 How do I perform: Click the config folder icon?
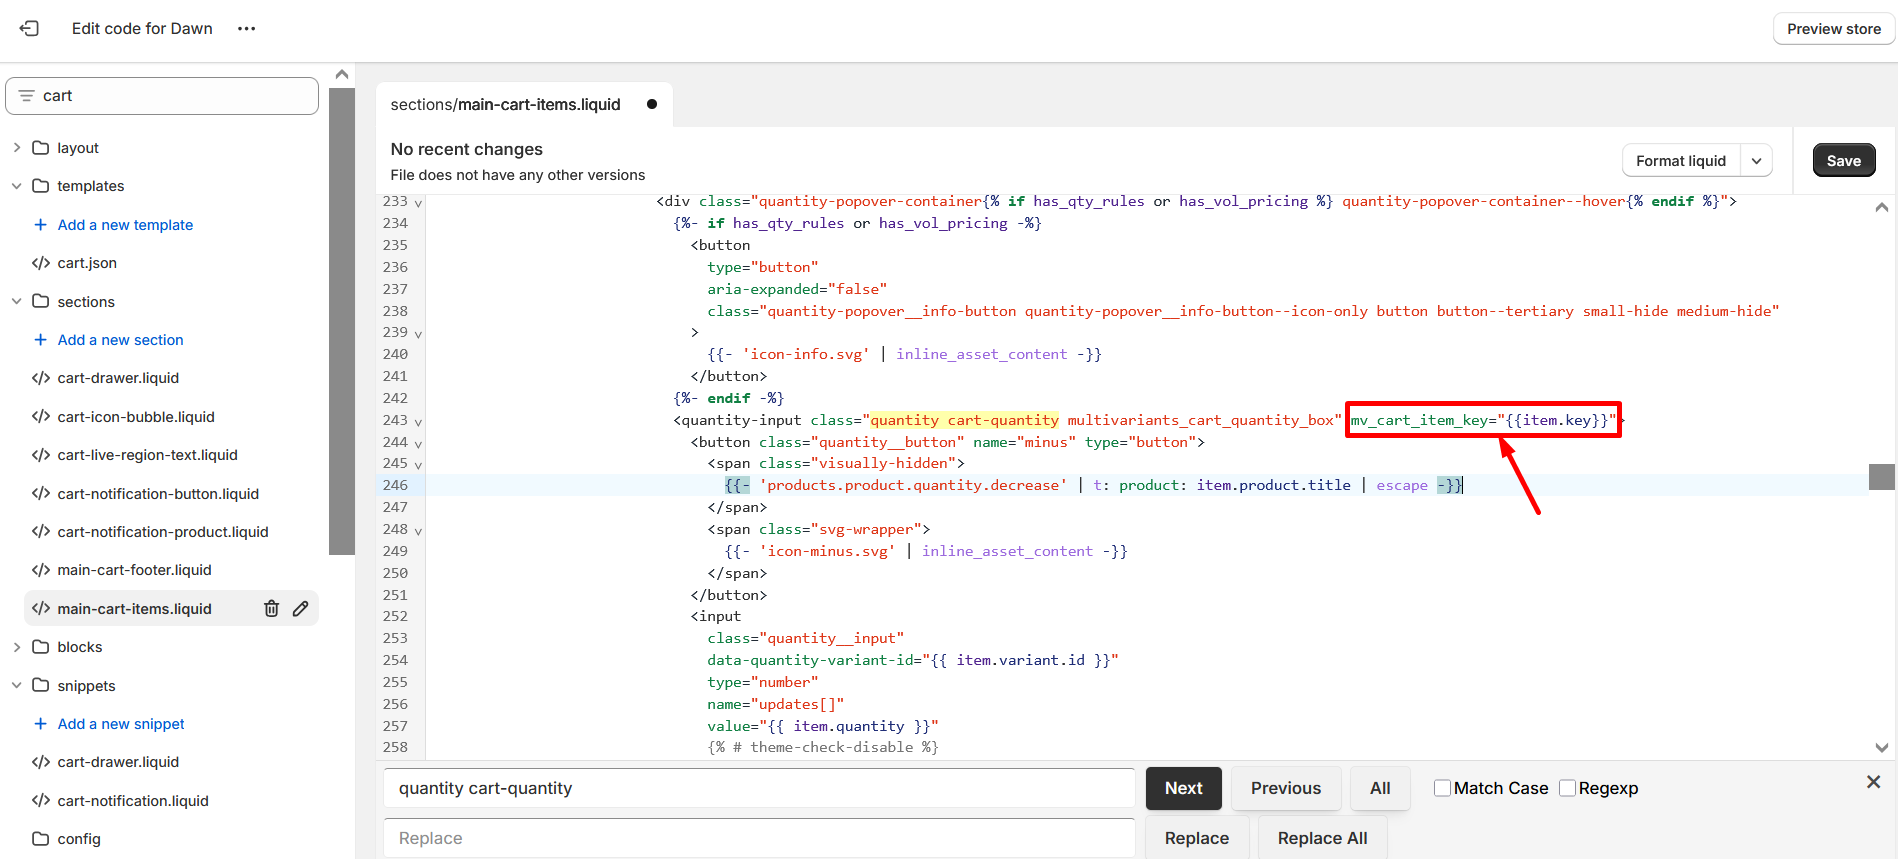point(41,838)
